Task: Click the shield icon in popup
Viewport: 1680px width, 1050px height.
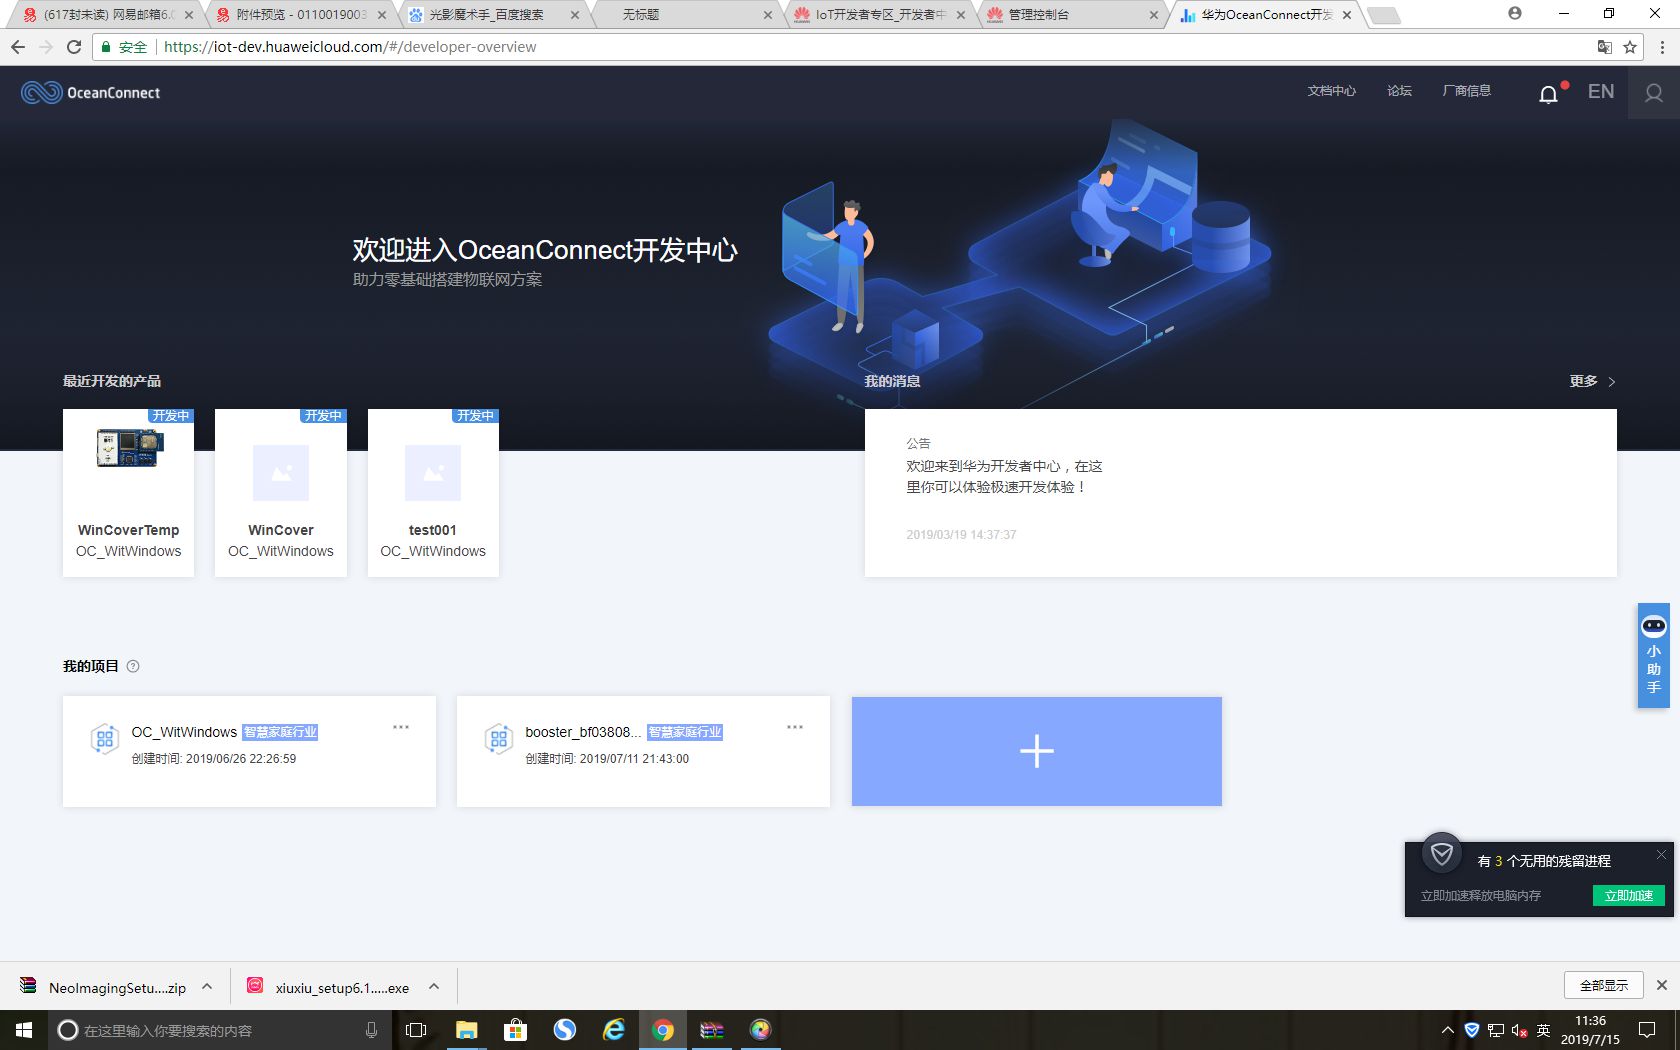Action: coord(1441,853)
